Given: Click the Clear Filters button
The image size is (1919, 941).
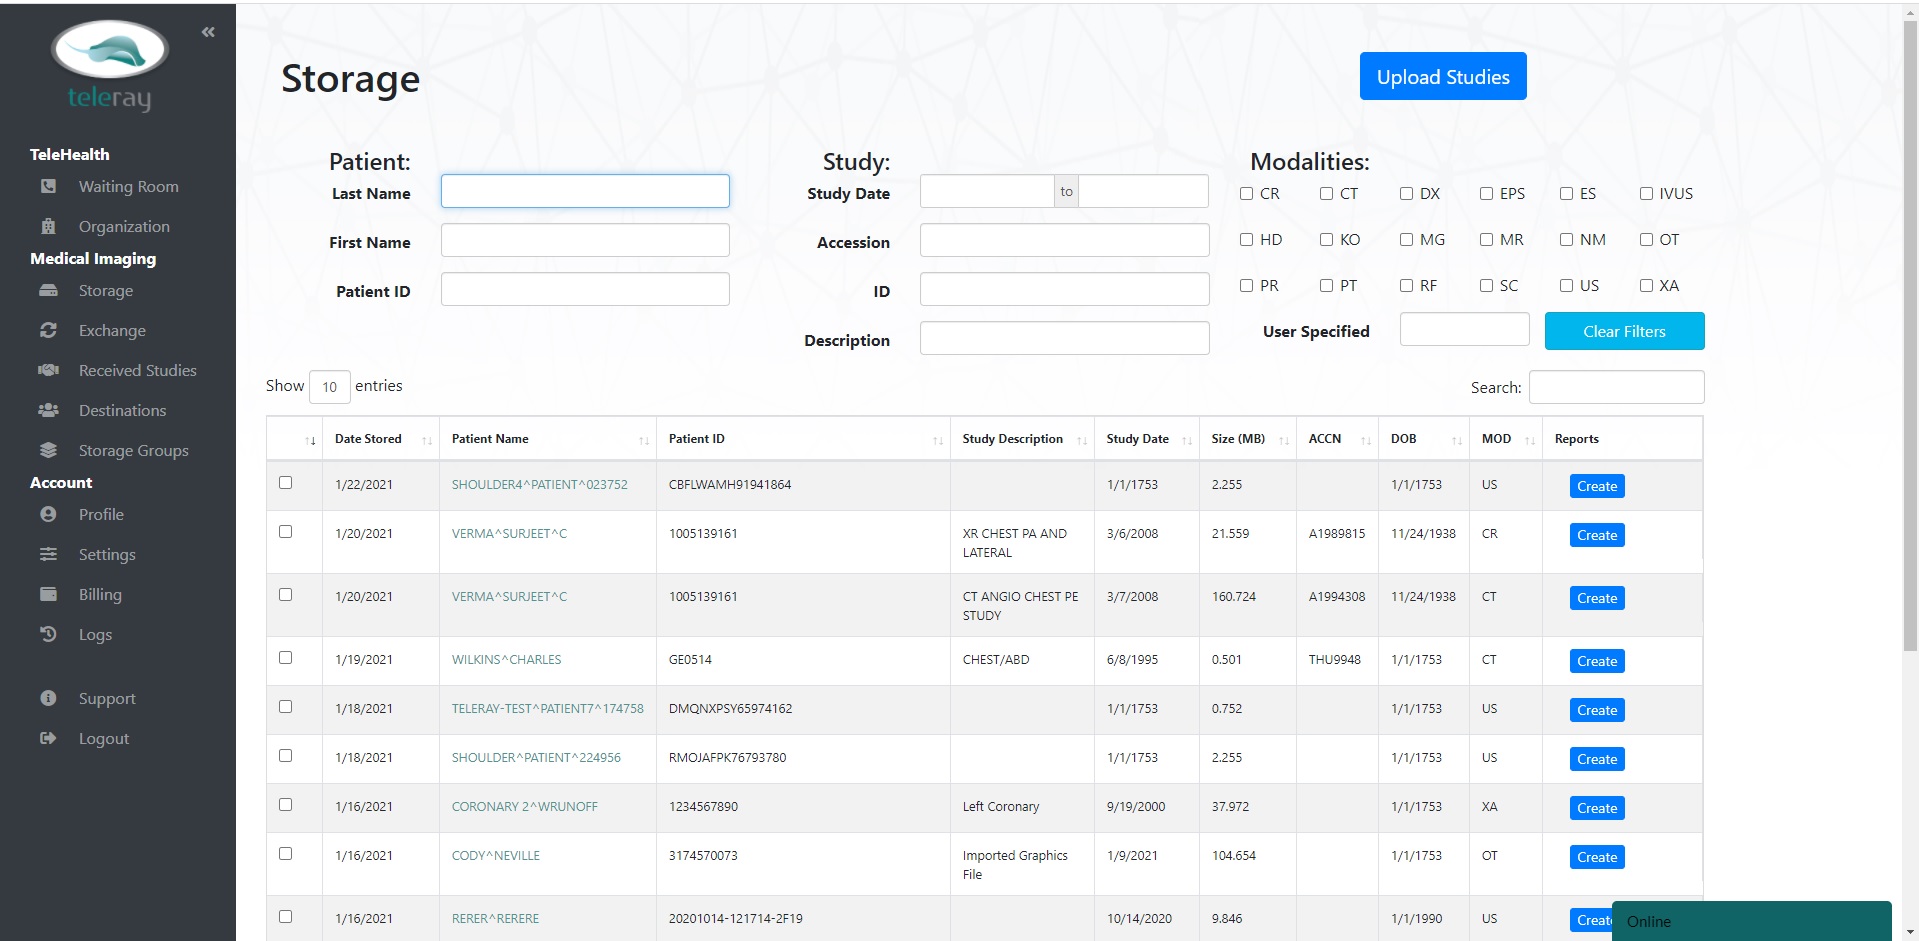Looking at the screenshot, I should [1624, 331].
